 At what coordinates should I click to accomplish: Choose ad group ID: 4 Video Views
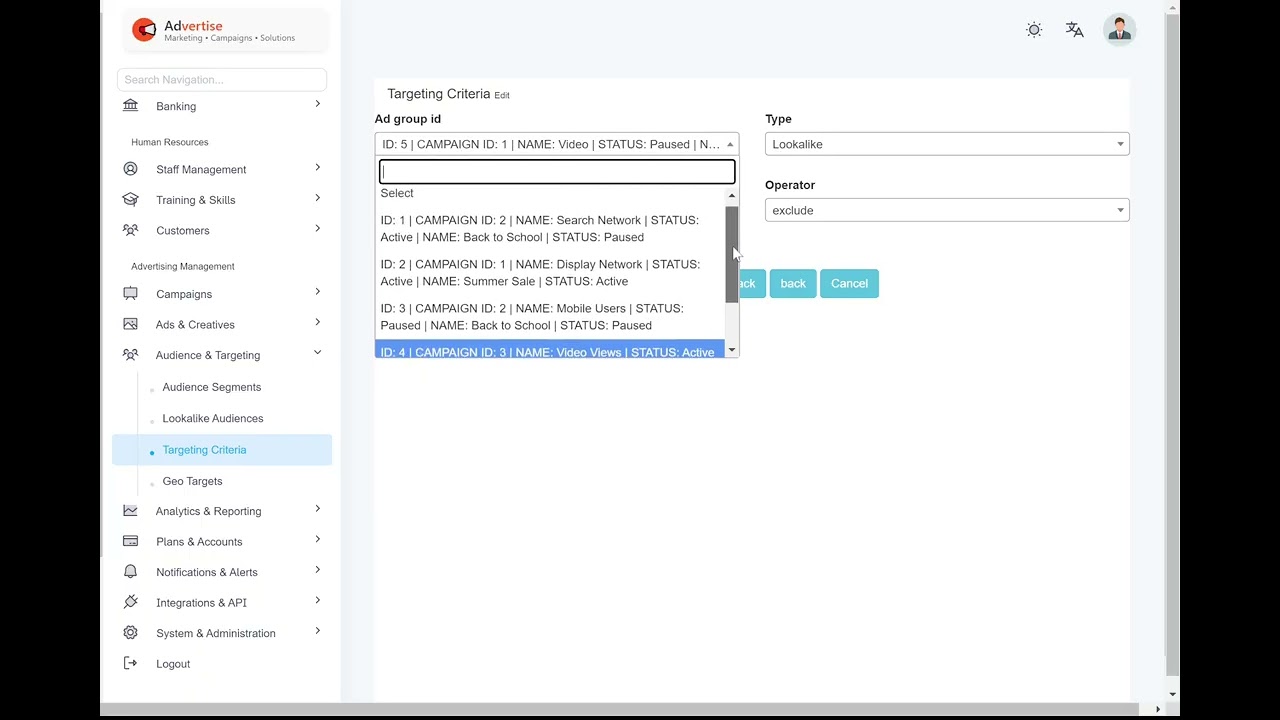pos(550,350)
